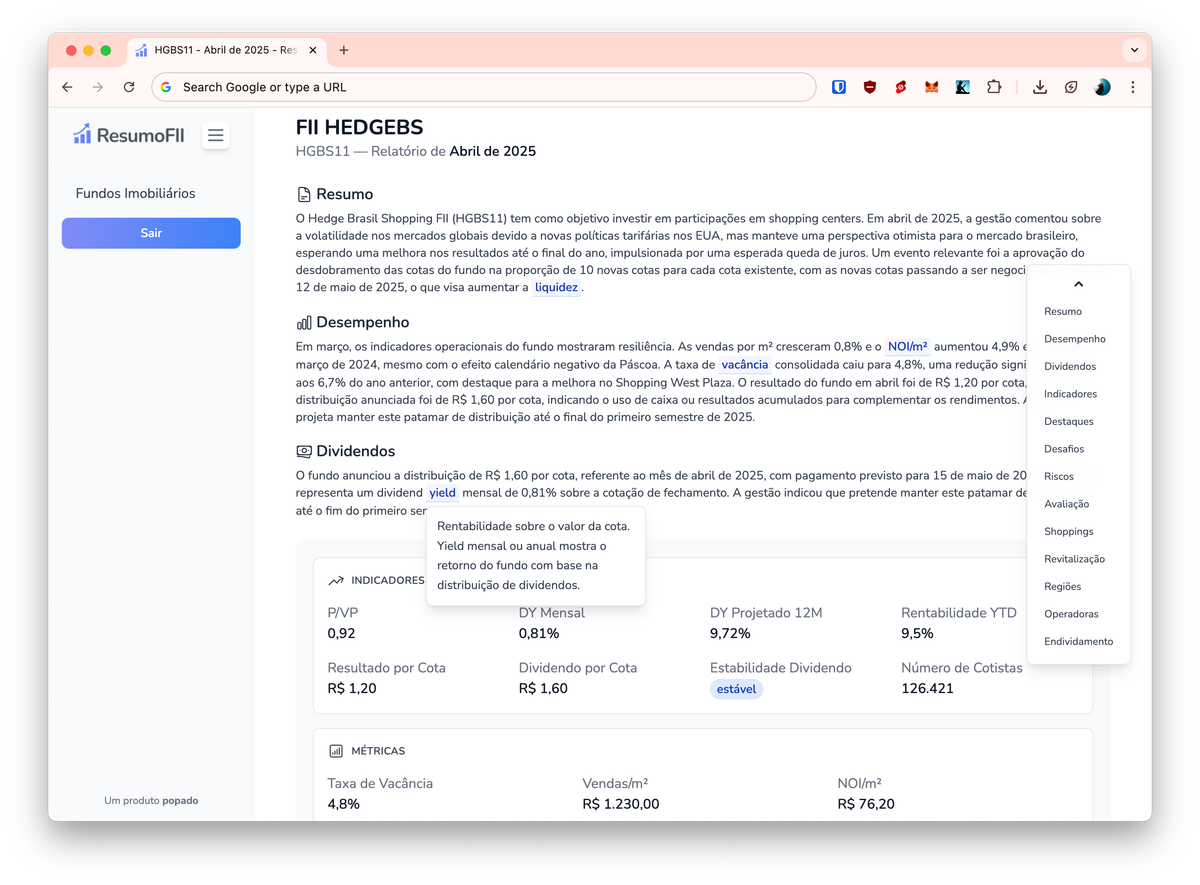The image size is (1200, 885).
Task: Click the Dividendo por Cota value R$ 1,60
Action: [x=543, y=688]
